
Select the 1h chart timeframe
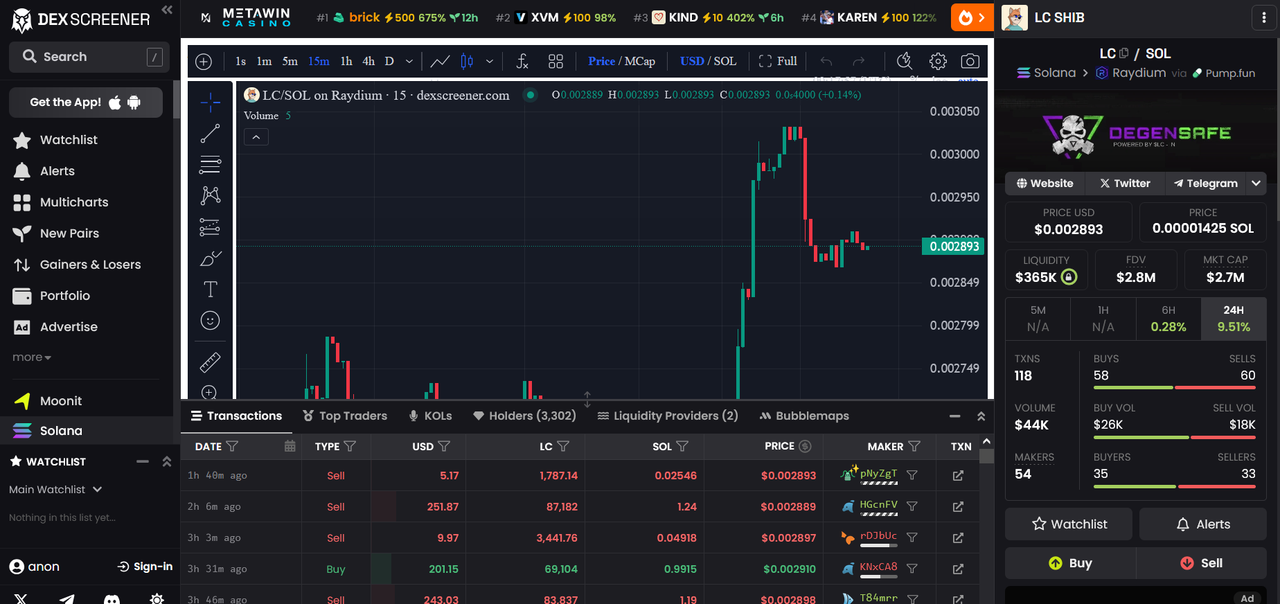coord(346,61)
